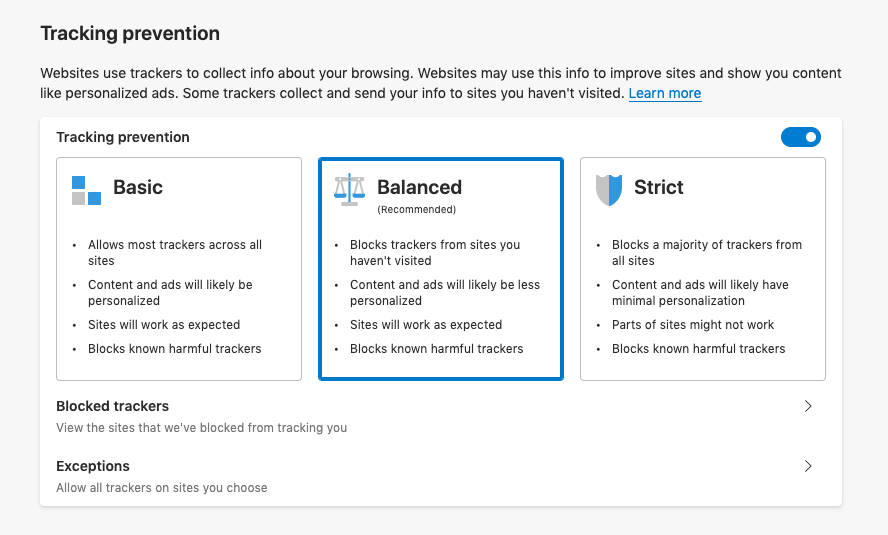The height and width of the screenshot is (535, 888).
Task: Click the Basic level squares icon
Action: click(x=86, y=189)
